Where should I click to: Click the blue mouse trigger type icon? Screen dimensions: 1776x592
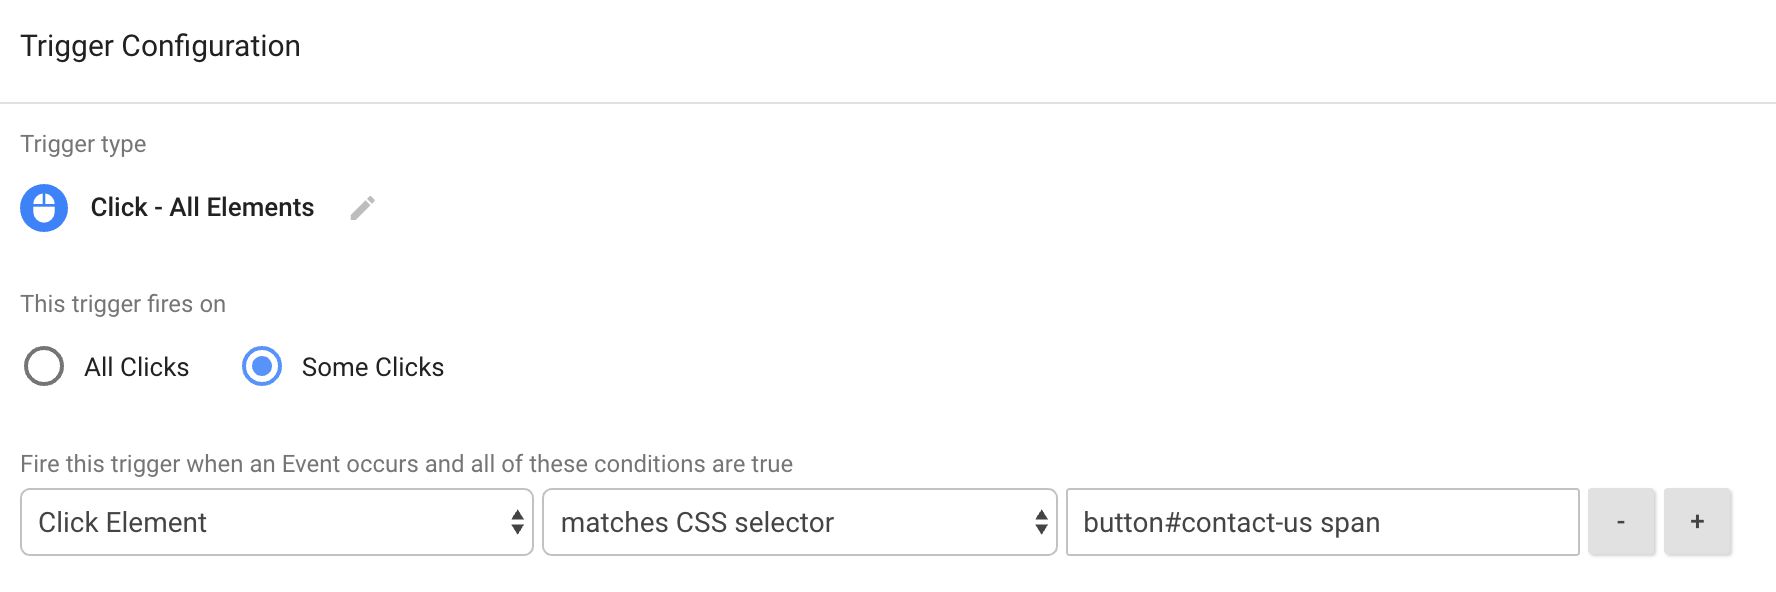click(44, 208)
